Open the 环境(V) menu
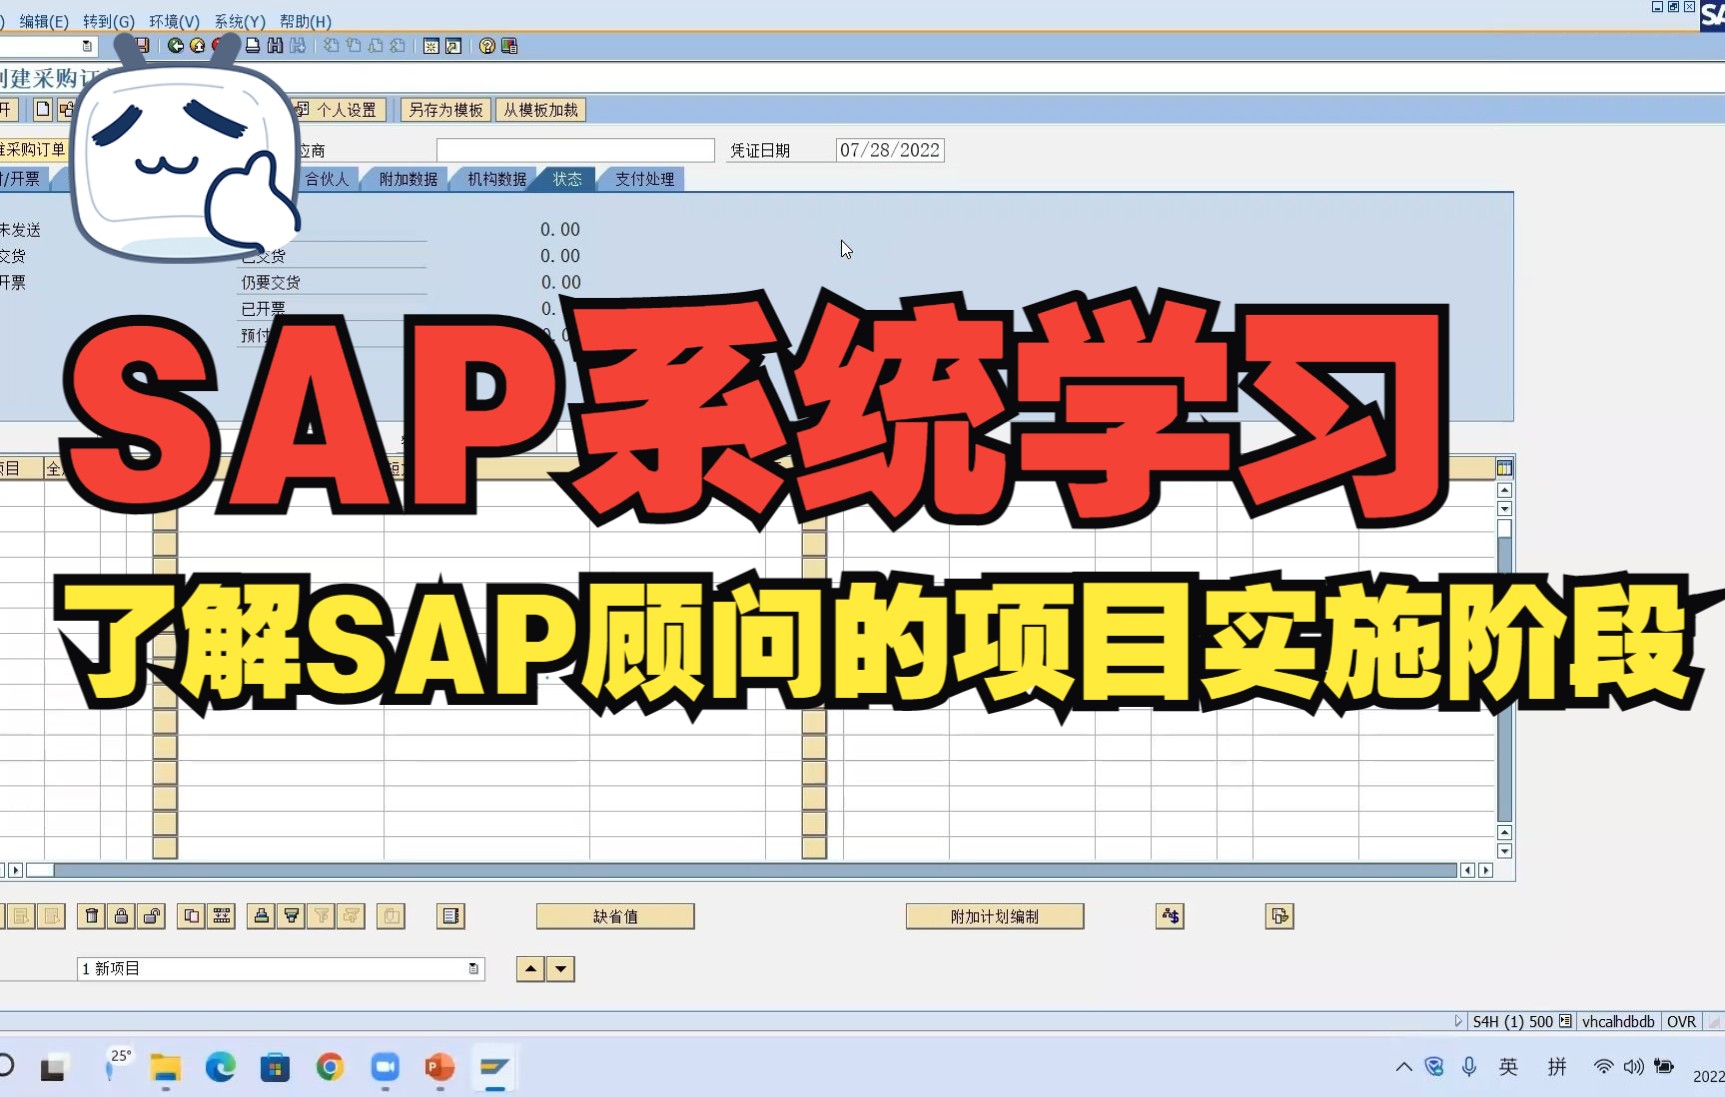This screenshot has height=1097, width=1725. tap(174, 21)
